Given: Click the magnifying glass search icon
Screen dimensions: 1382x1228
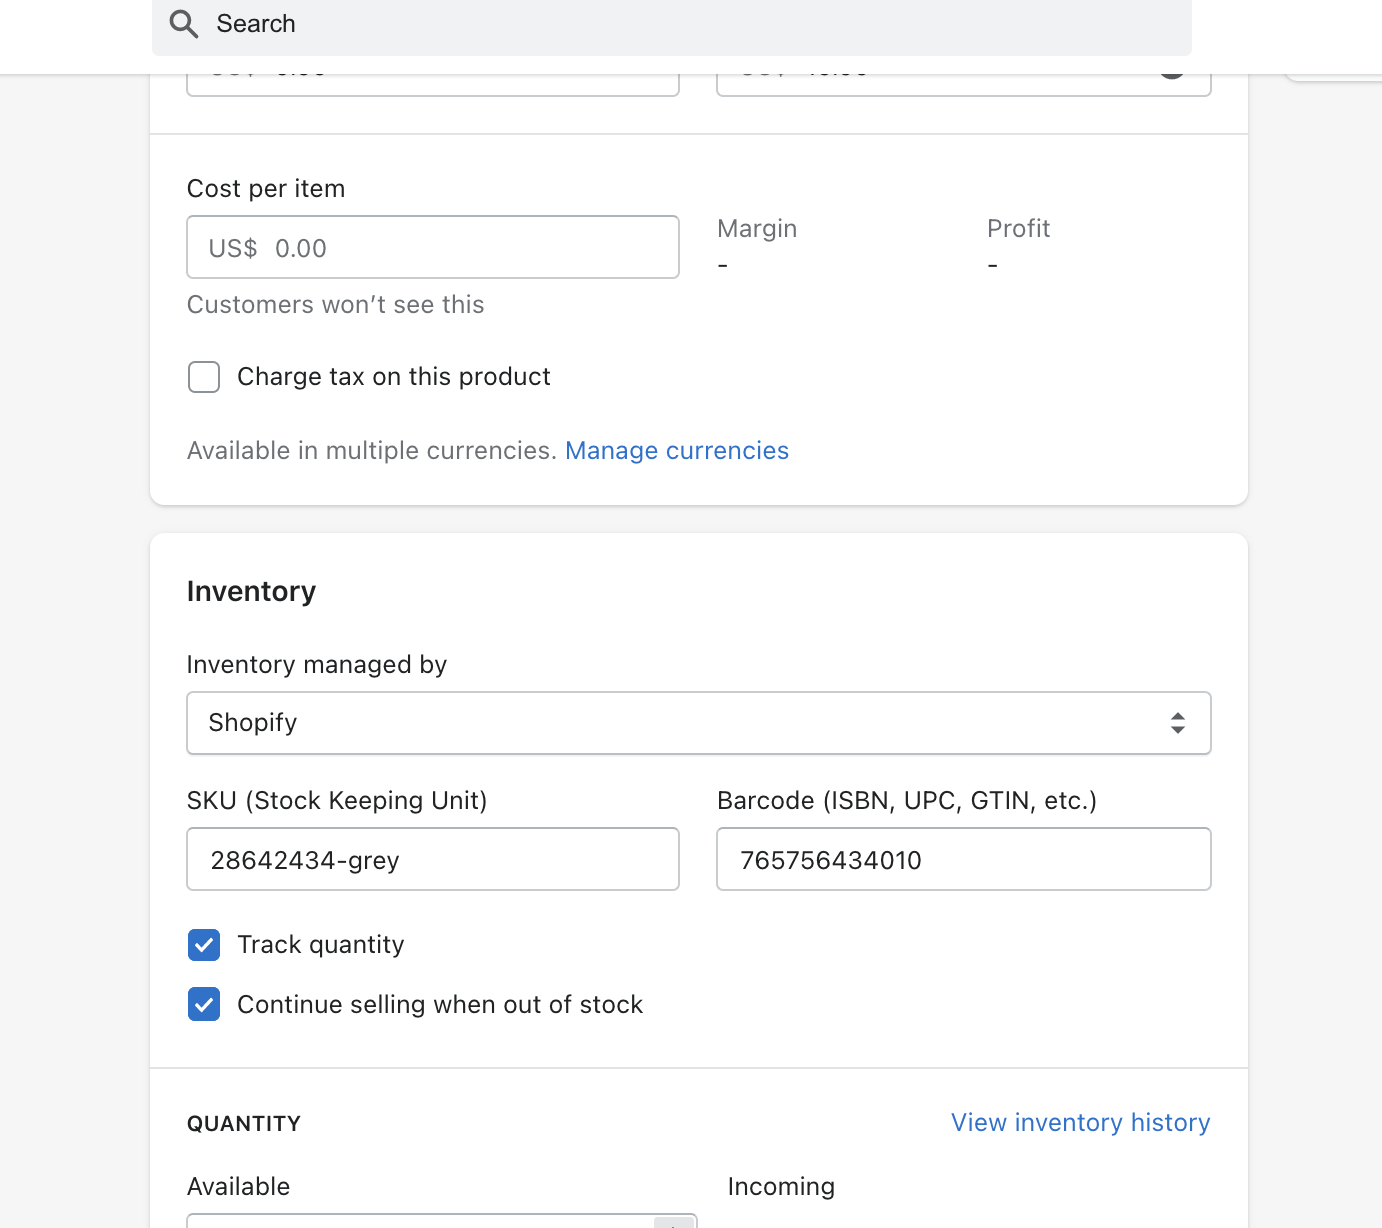Looking at the screenshot, I should (x=184, y=23).
